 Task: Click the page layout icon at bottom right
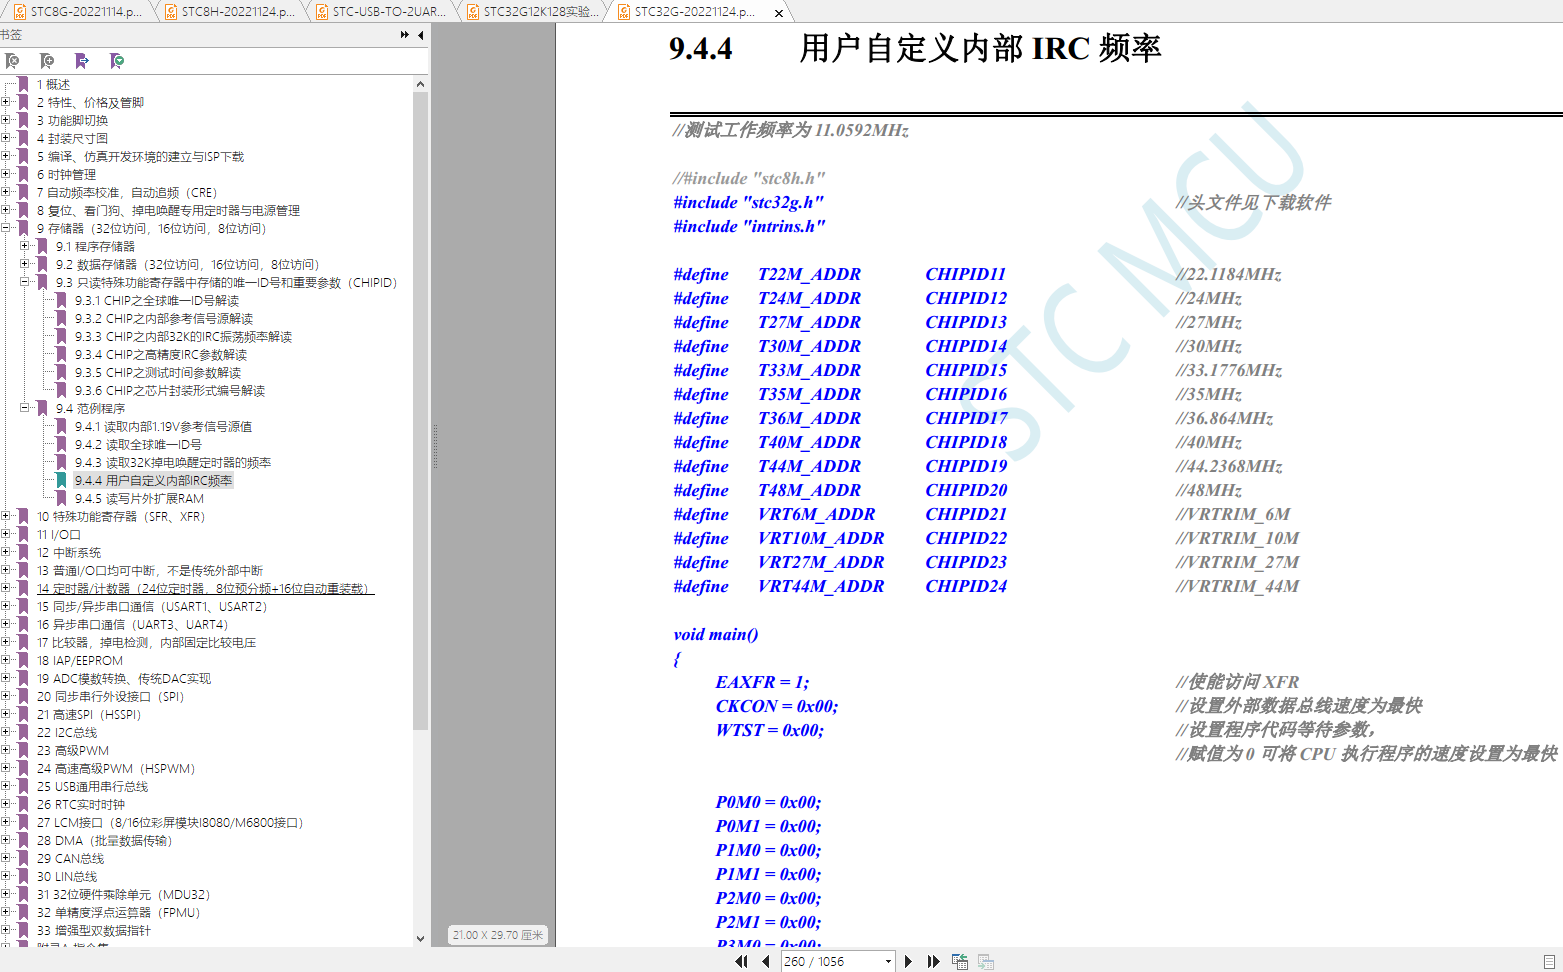point(1548,961)
